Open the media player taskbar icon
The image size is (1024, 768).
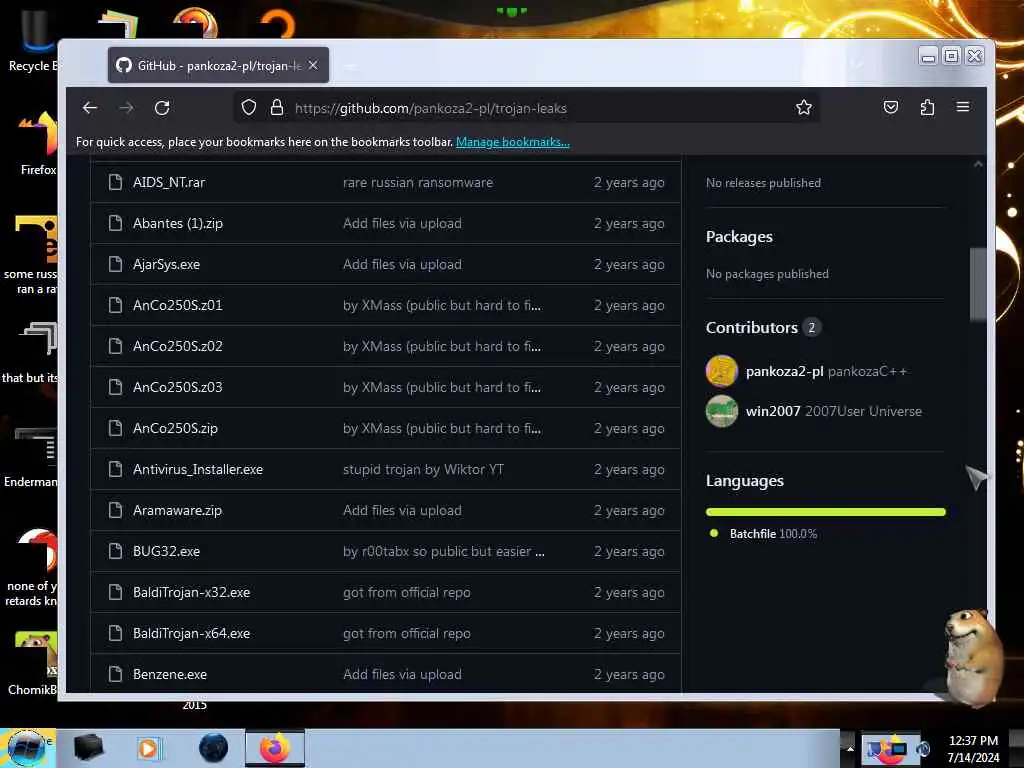pos(148,748)
